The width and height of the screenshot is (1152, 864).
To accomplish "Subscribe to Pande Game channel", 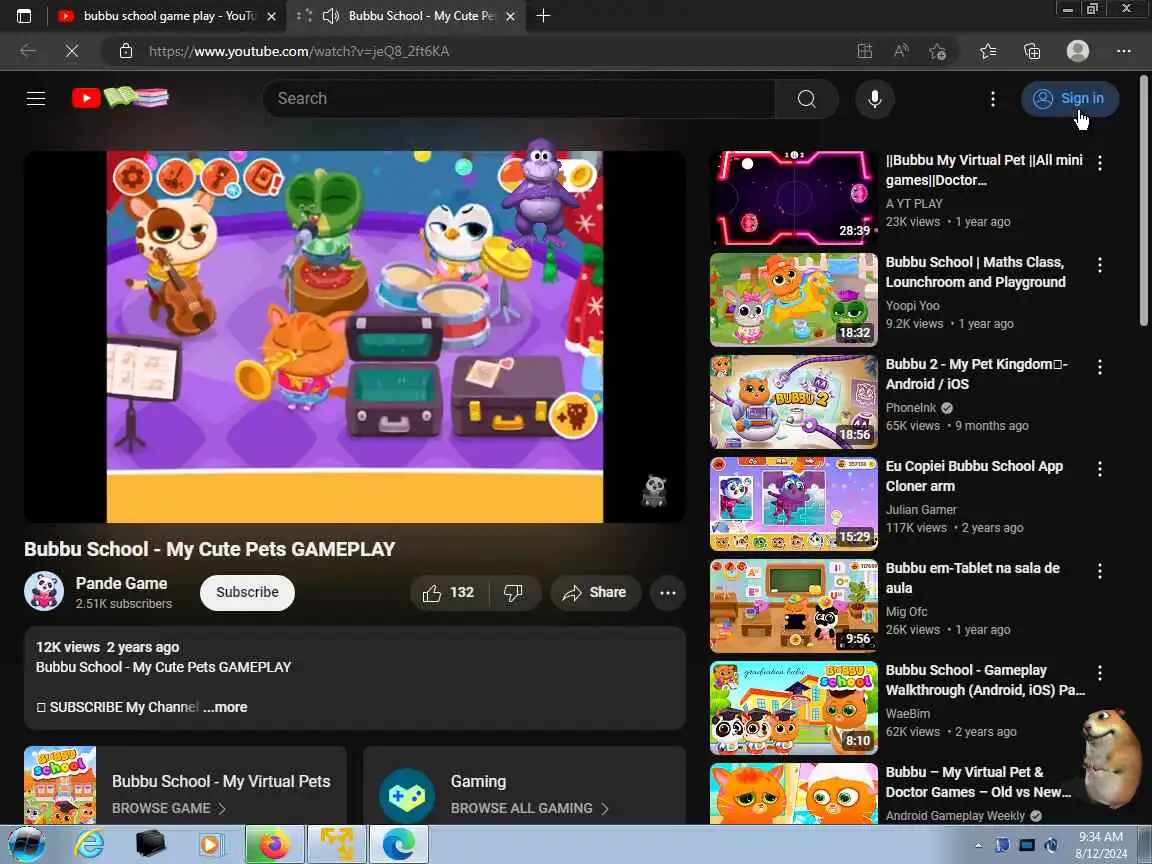I will click(x=248, y=593).
